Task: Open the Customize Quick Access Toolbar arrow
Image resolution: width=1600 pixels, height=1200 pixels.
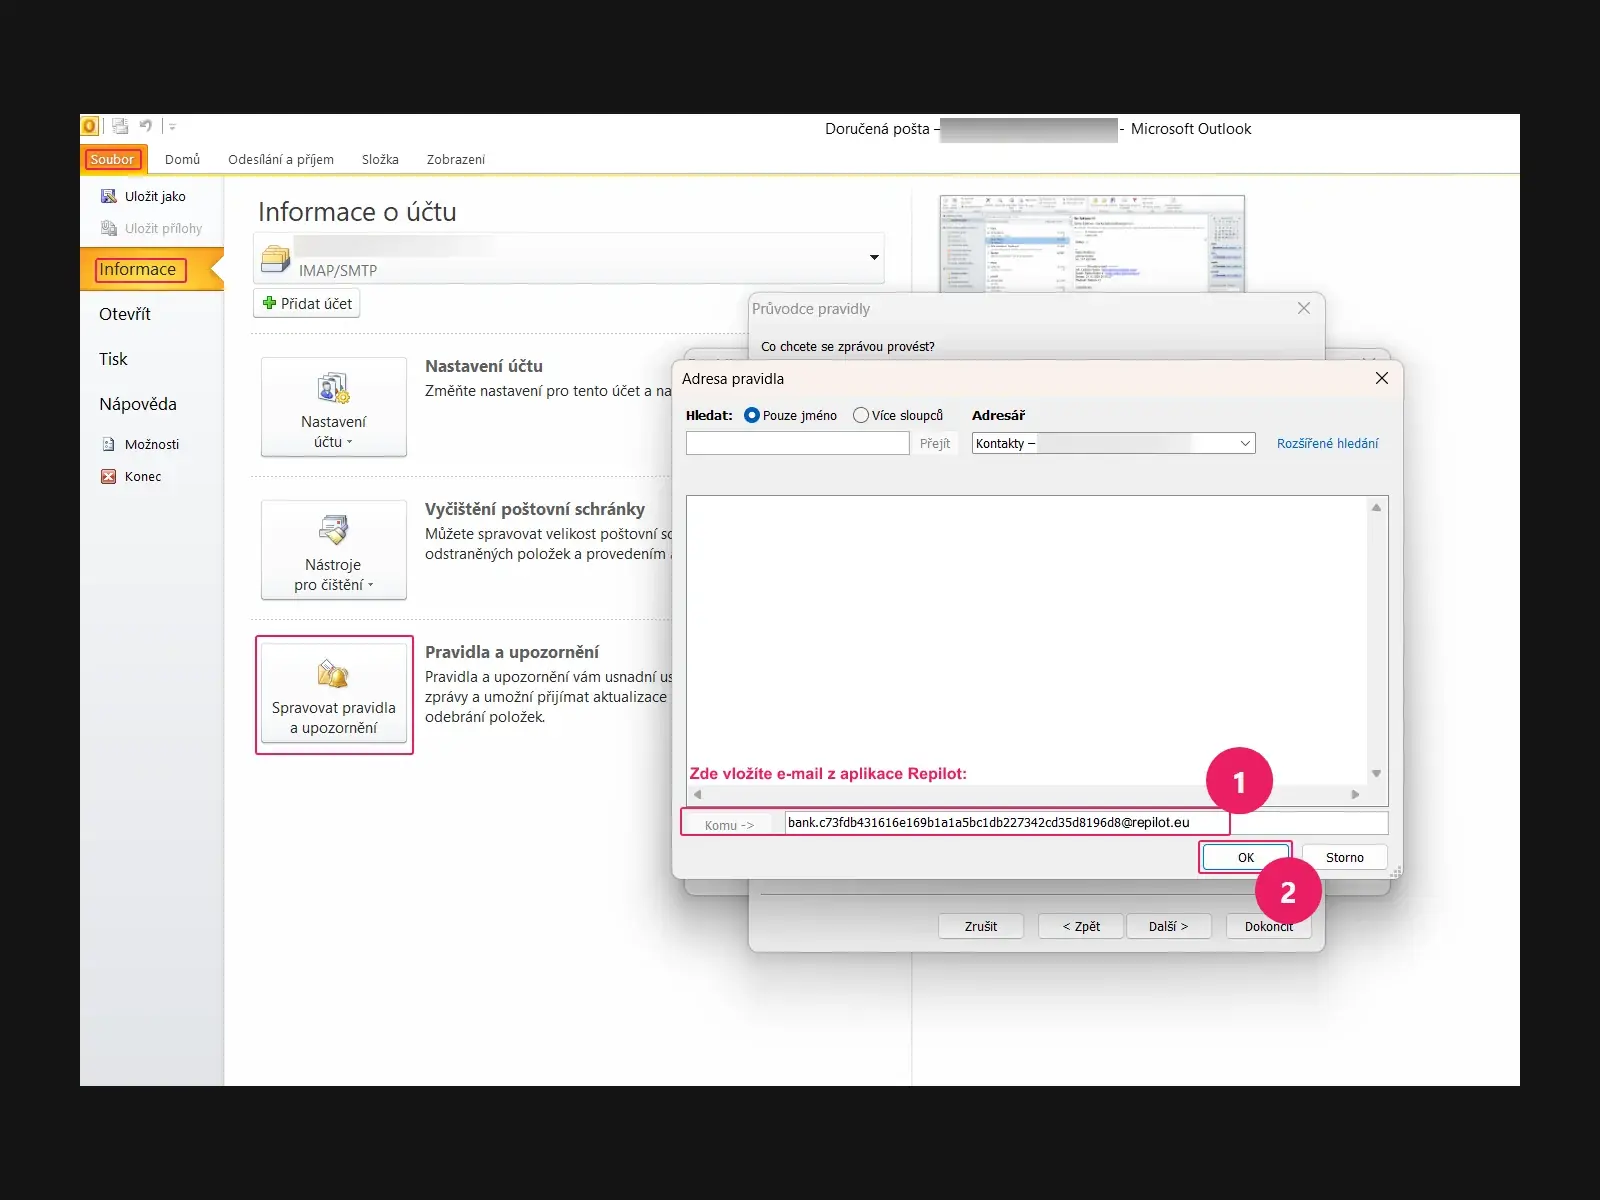Action: point(172,127)
